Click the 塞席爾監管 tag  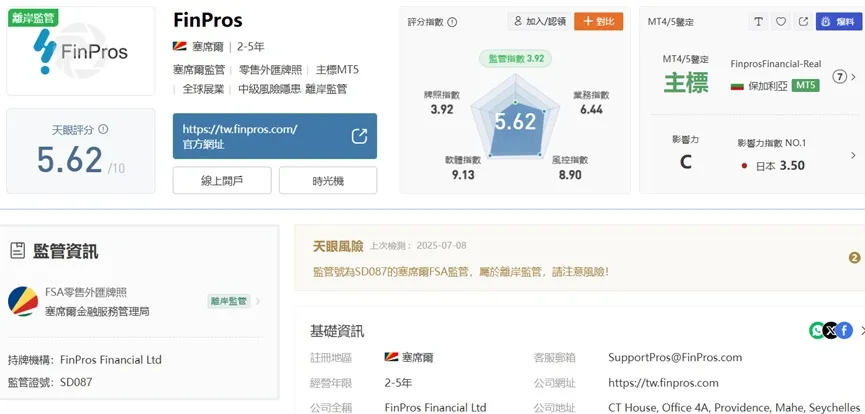(x=199, y=70)
